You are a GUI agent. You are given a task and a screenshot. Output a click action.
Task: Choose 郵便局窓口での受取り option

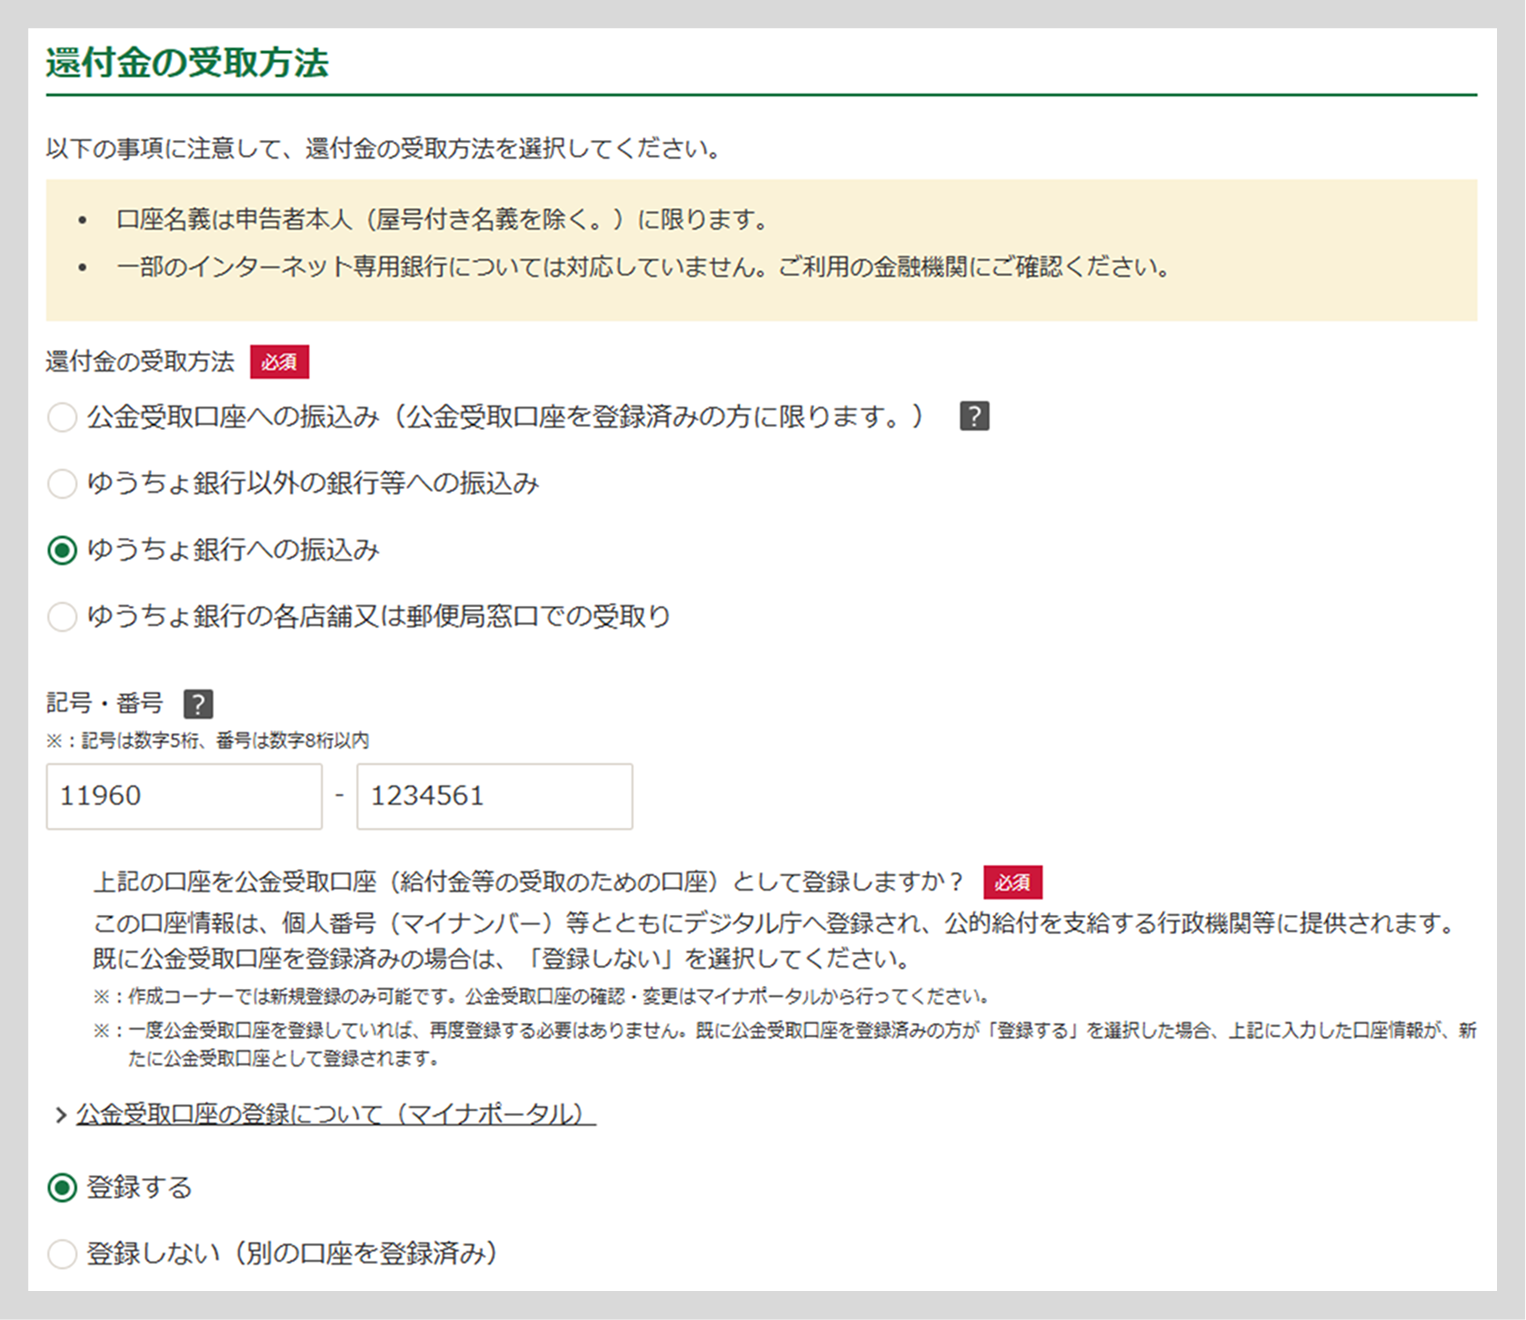point(62,617)
